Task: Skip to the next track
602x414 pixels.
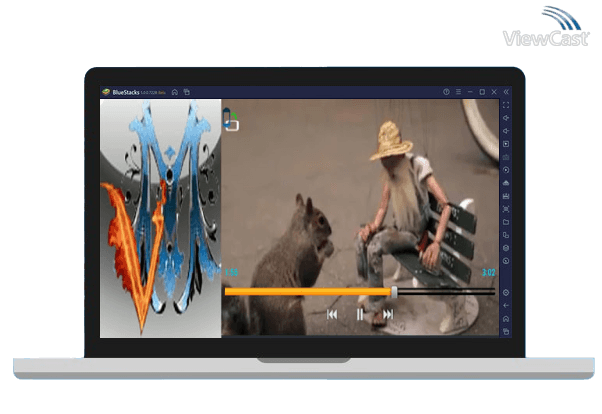Action: tap(388, 315)
